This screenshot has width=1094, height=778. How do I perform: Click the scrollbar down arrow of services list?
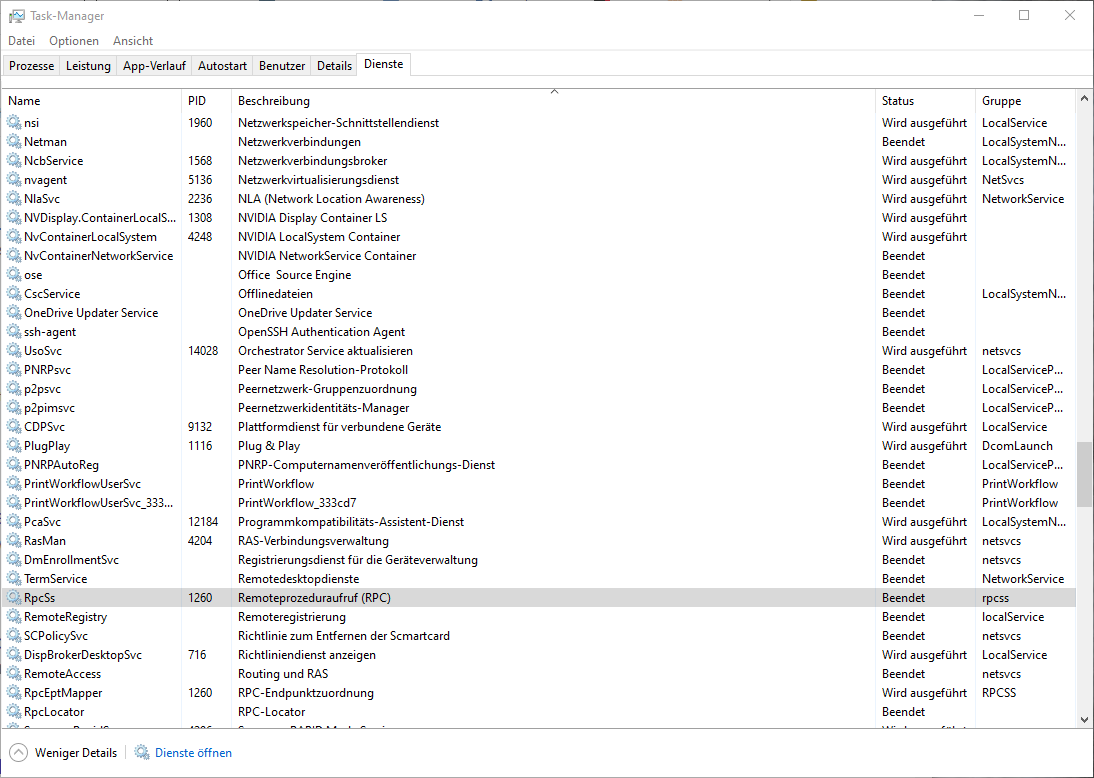click(1084, 719)
